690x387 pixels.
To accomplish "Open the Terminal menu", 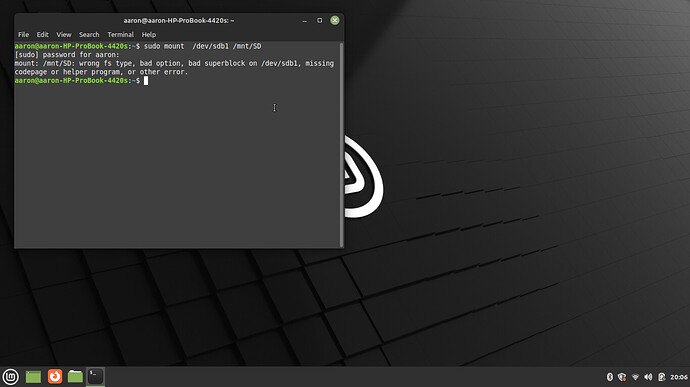I will click(x=121, y=34).
